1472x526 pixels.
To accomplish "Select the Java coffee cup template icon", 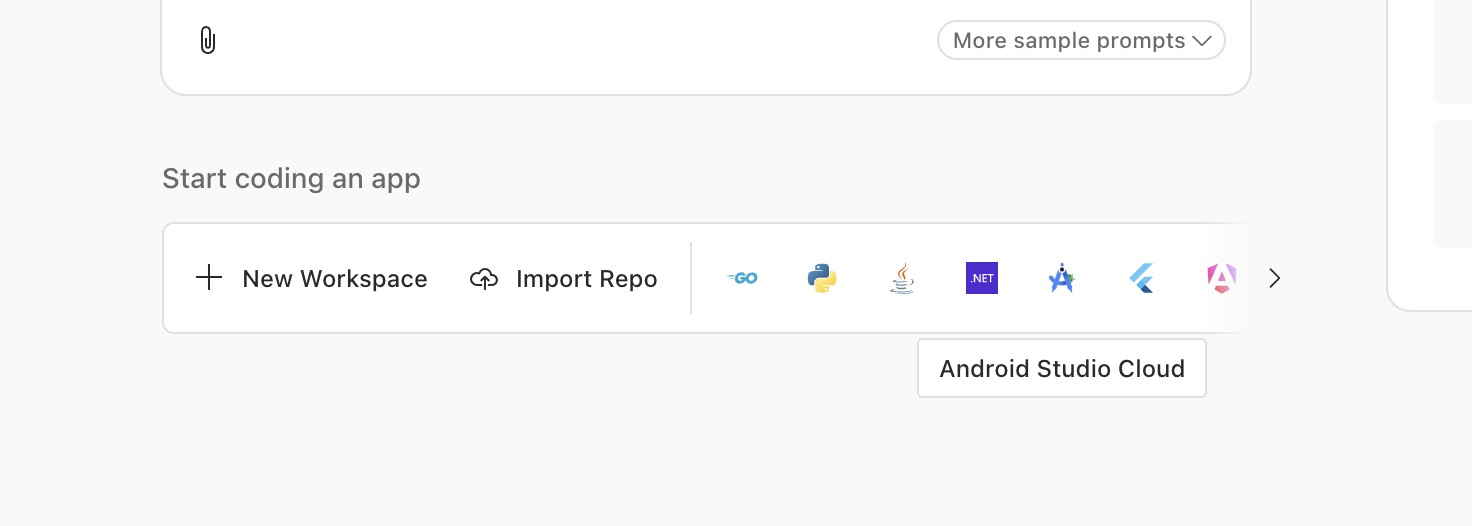I will [x=902, y=278].
